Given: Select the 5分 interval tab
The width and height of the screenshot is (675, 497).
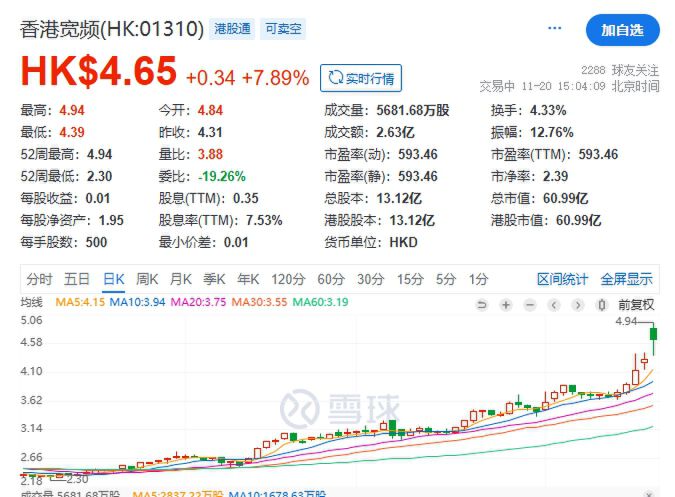Looking at the screenshot, I should click(446, 279).
